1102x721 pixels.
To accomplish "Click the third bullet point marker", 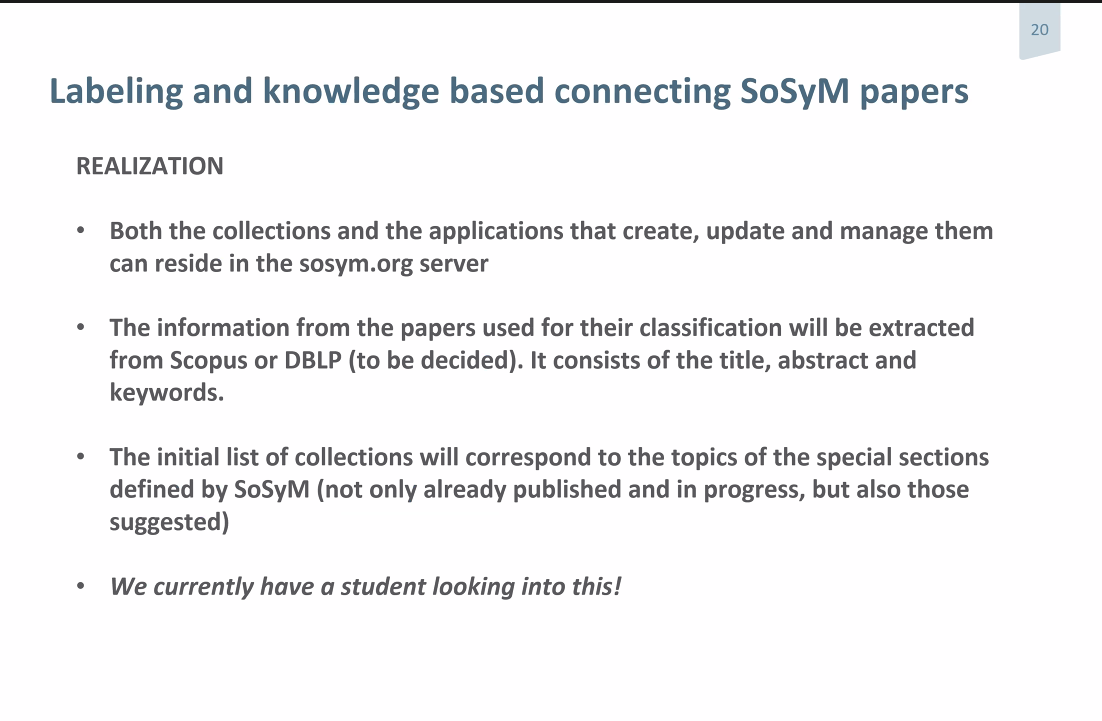I will click(x=81, y=457).
